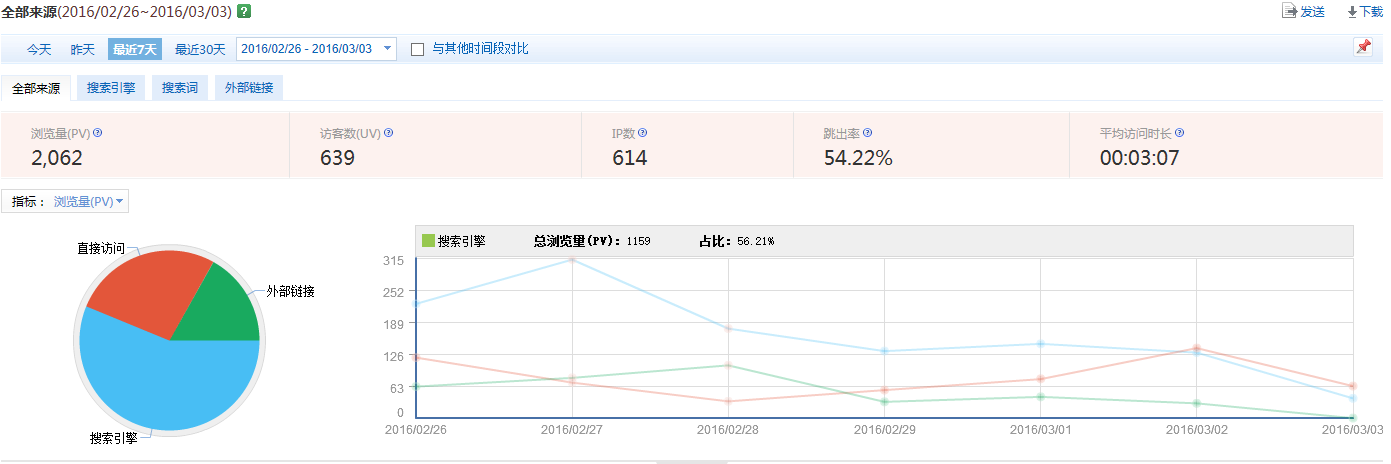Open the date range dropdown 2016/02/26 - 2016/03/03
This screenshot has width=1391, height=464.
pyautogui.click(x=316, y=49)
